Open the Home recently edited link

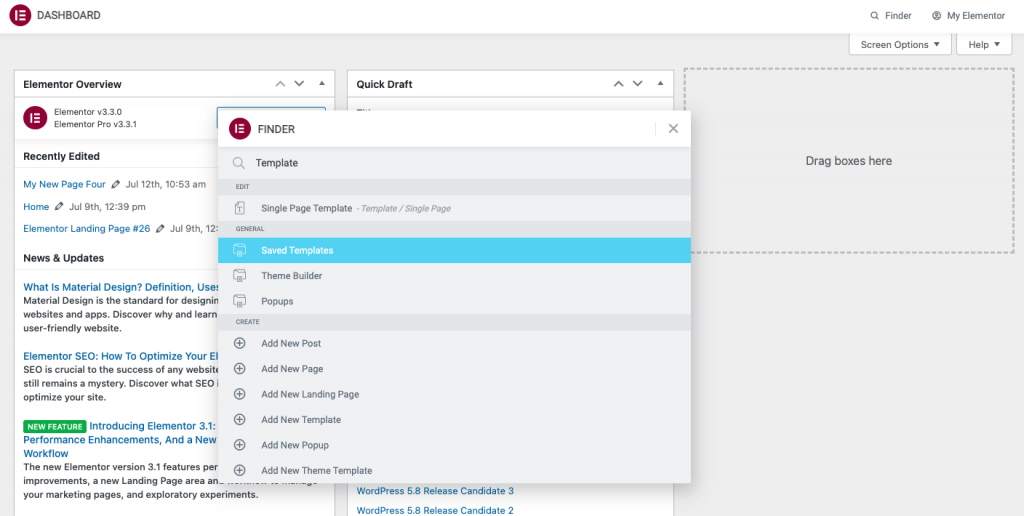click(36, 206)
